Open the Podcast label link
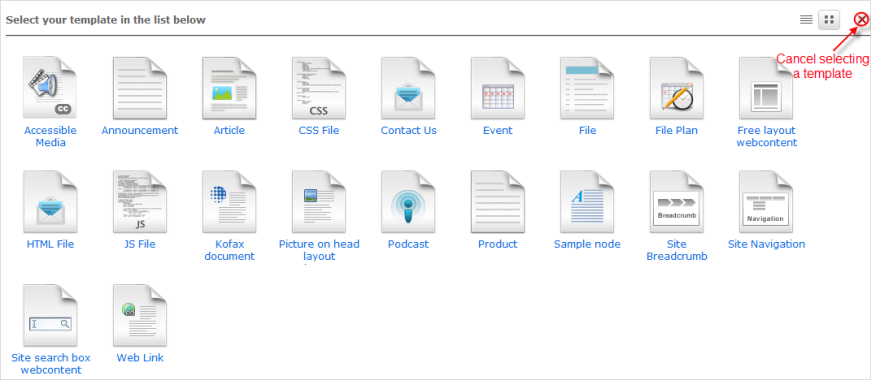871x380 pixels. coord(408,244)
